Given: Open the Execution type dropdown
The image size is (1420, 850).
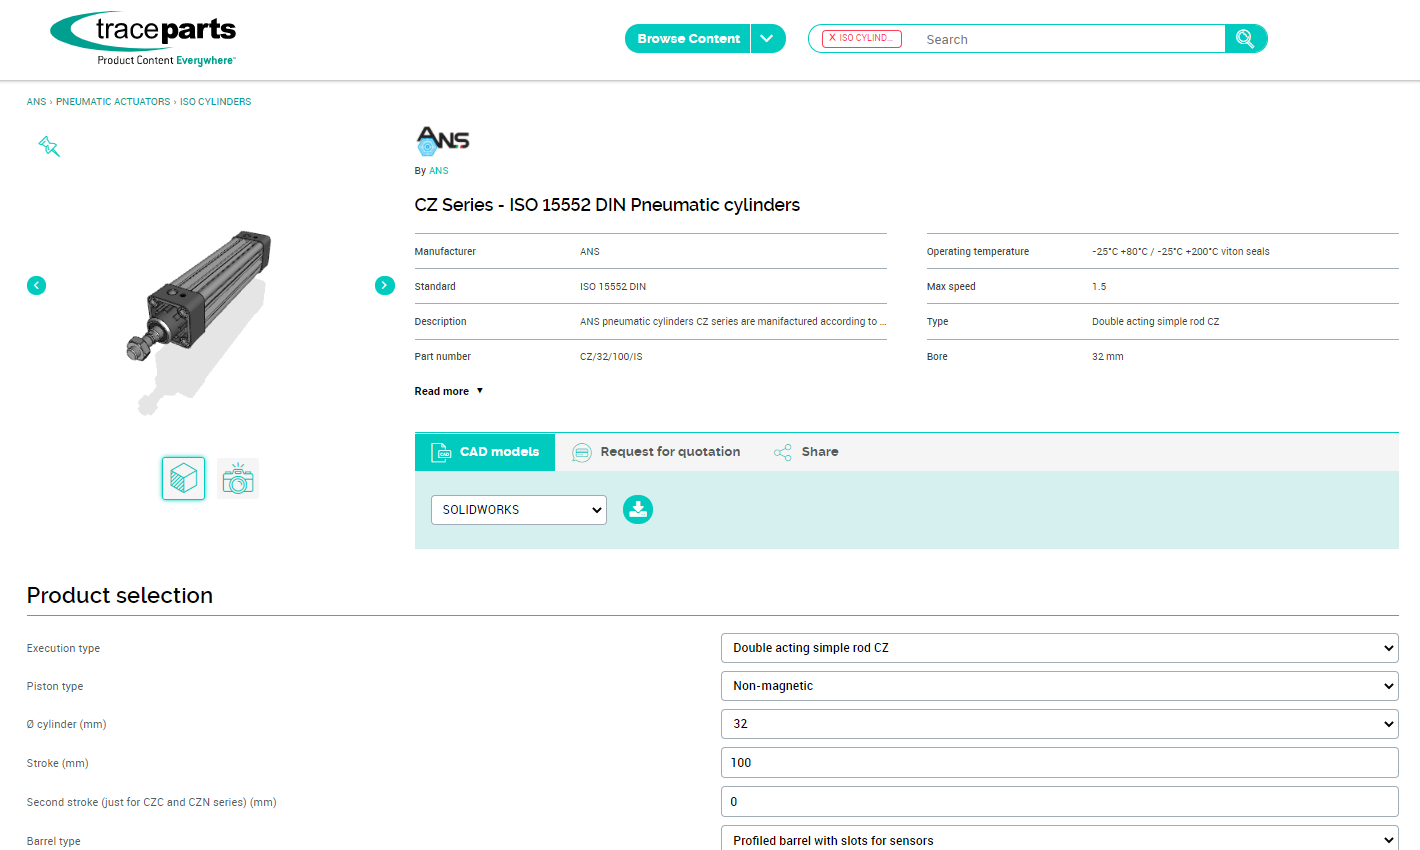Looking at the screenshot, I should (x=1059, y=648).
